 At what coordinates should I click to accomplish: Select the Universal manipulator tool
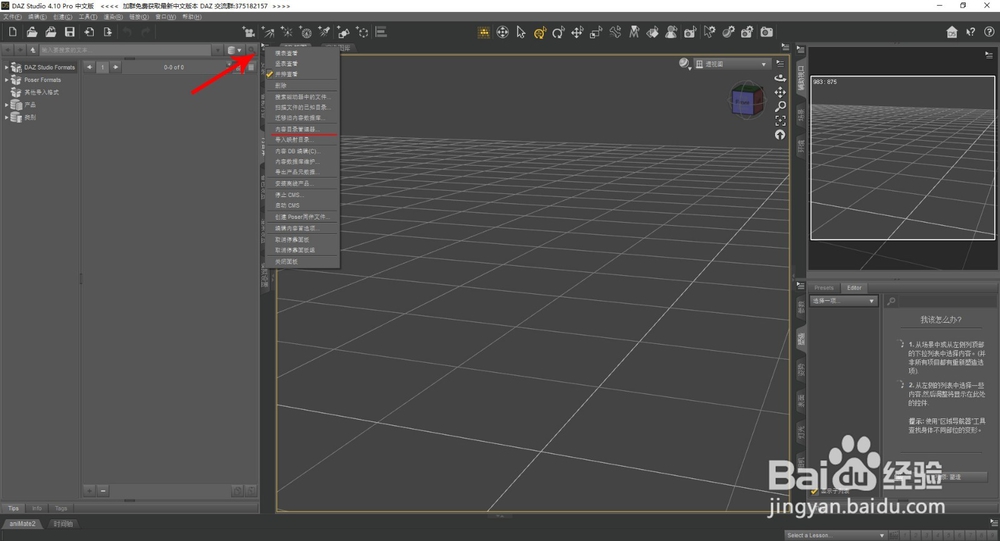point(503,32)
